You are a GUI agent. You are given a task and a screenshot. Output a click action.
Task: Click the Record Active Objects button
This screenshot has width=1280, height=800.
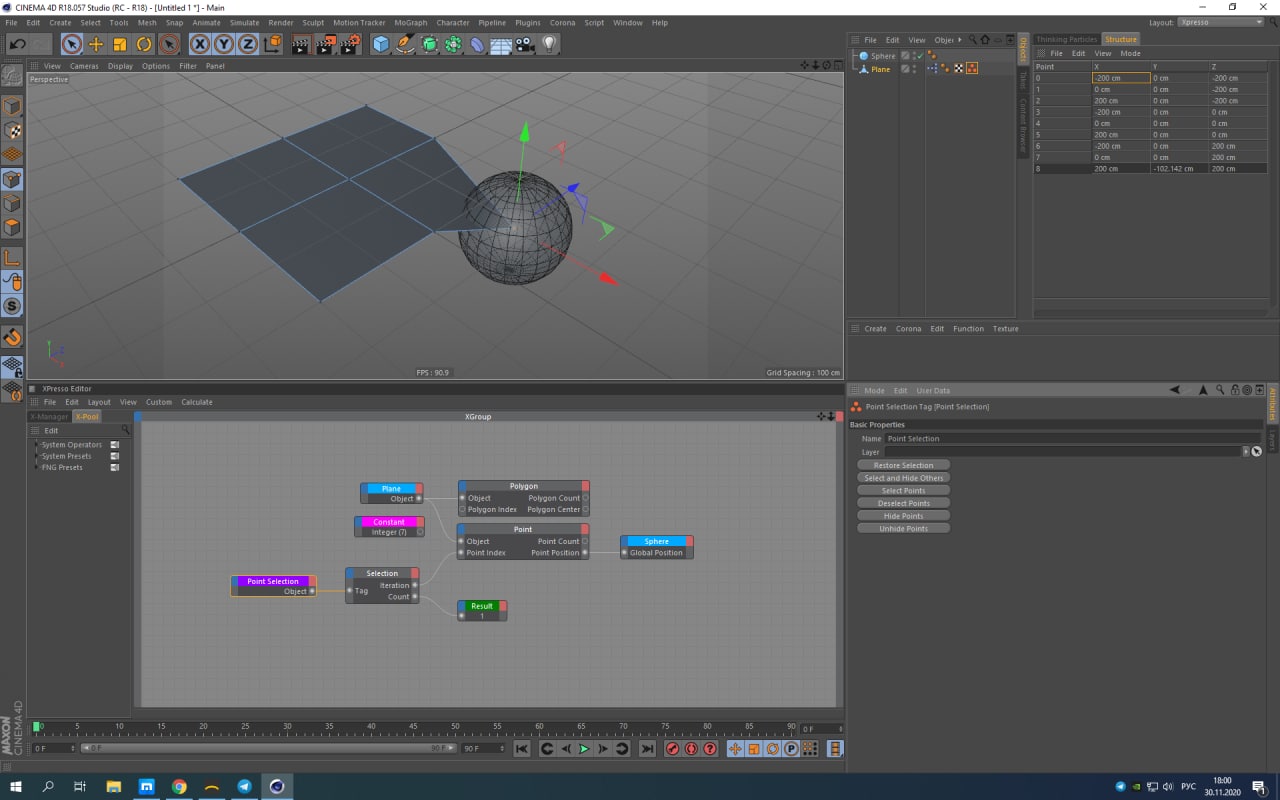[x=672, y=749]
